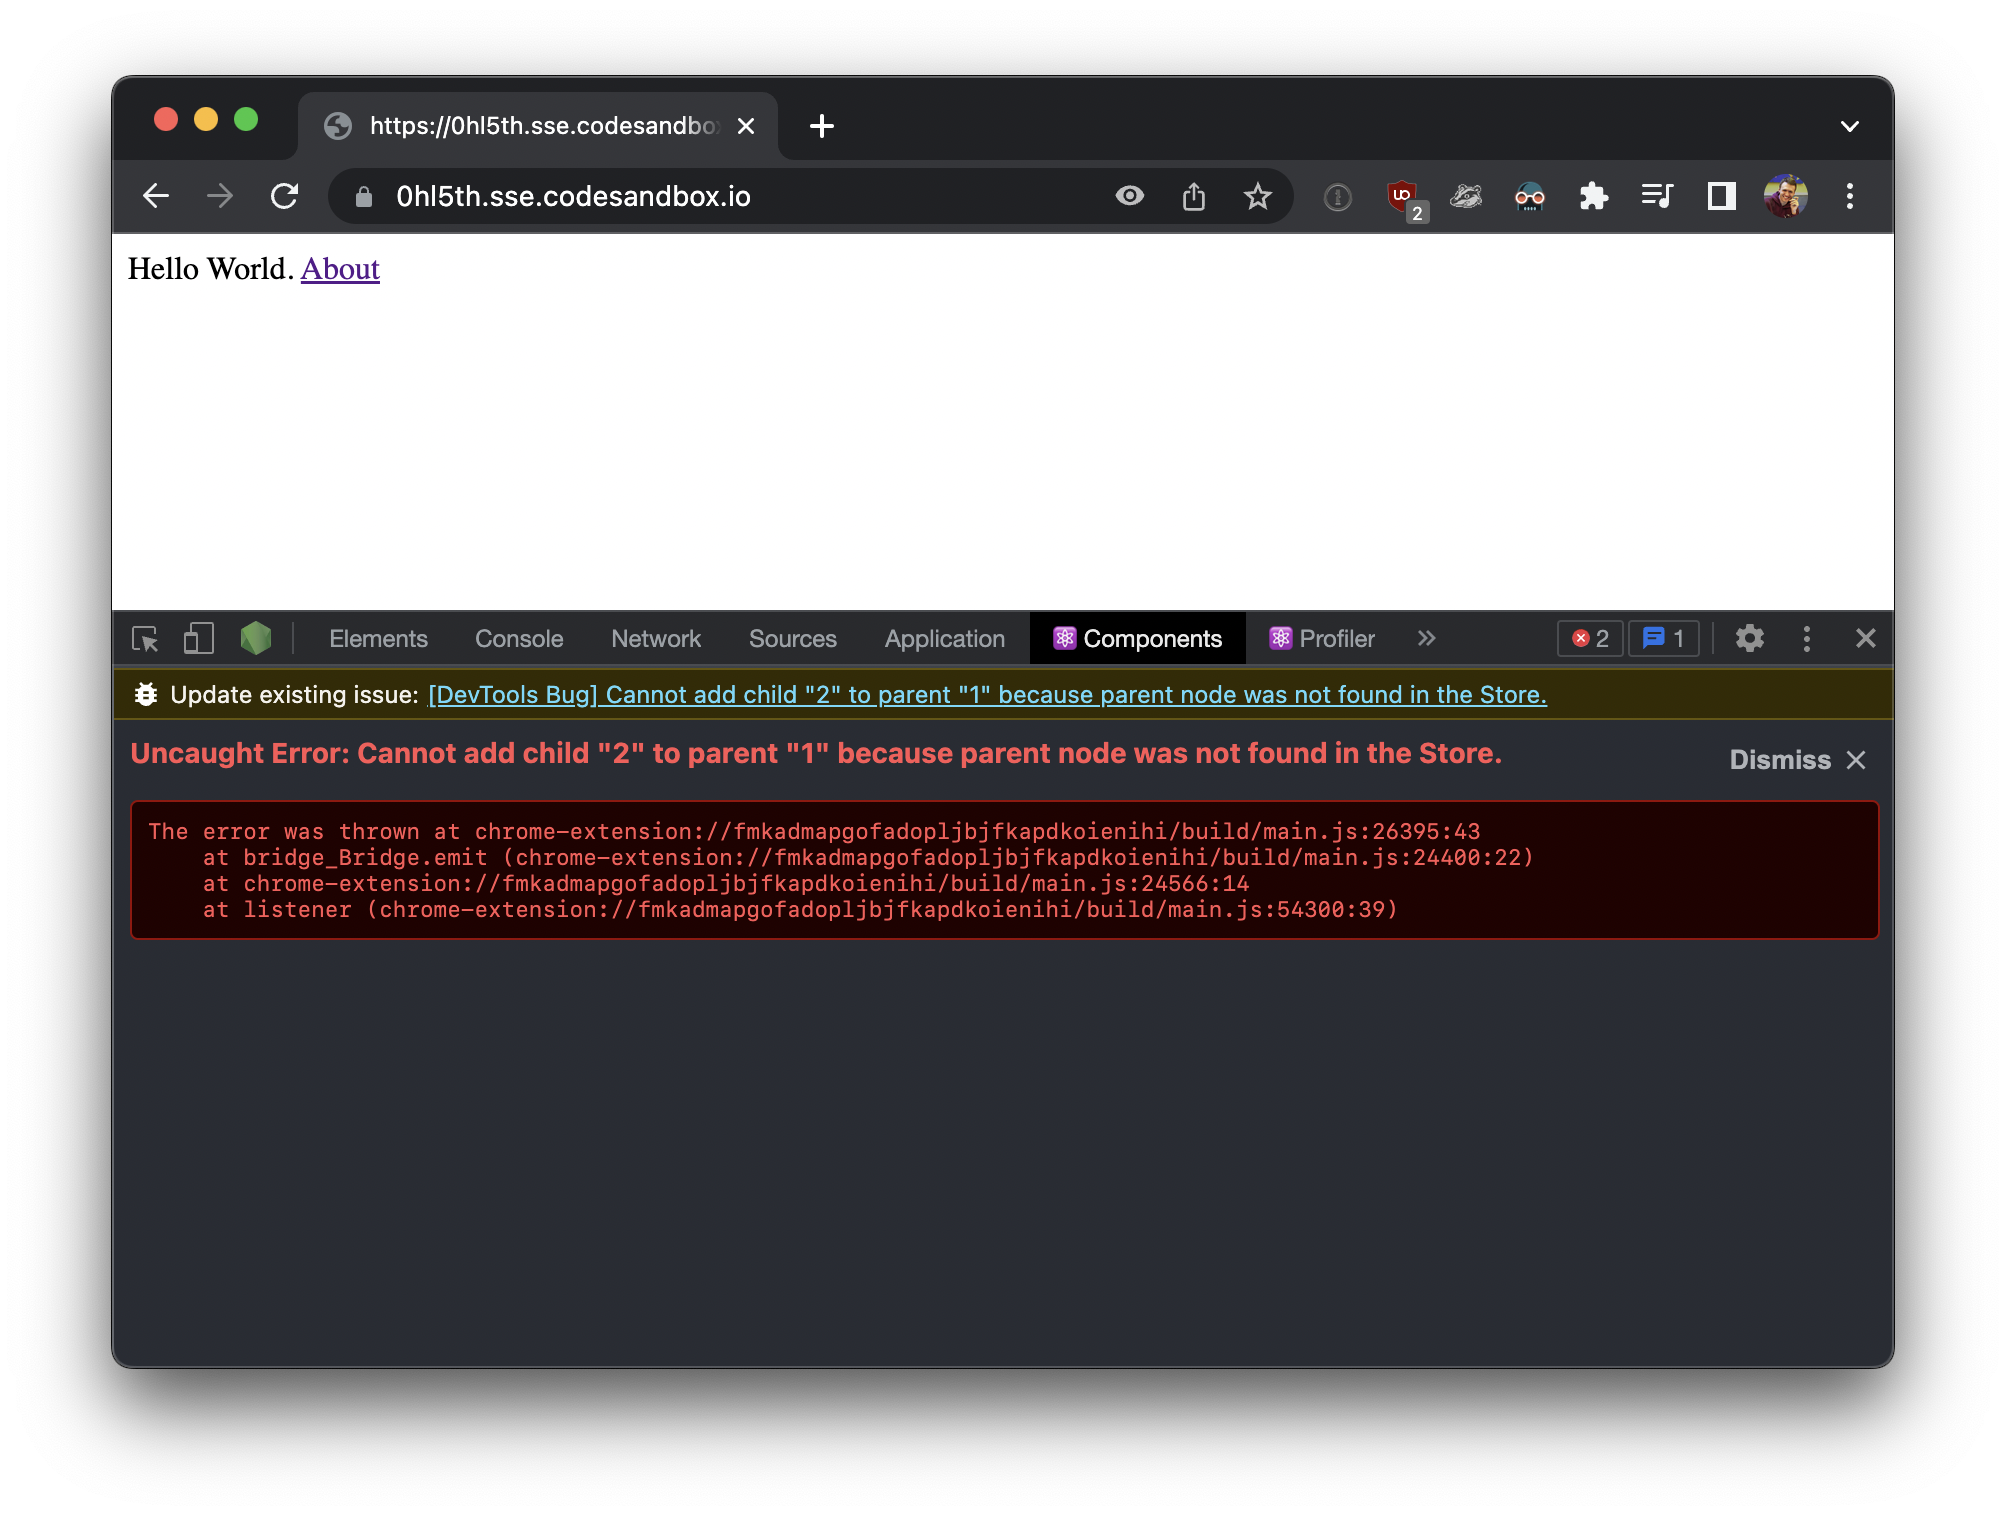Open the Privacy Badger extension
The image size is (2006, 1516).
click(x=1466, y=196)
